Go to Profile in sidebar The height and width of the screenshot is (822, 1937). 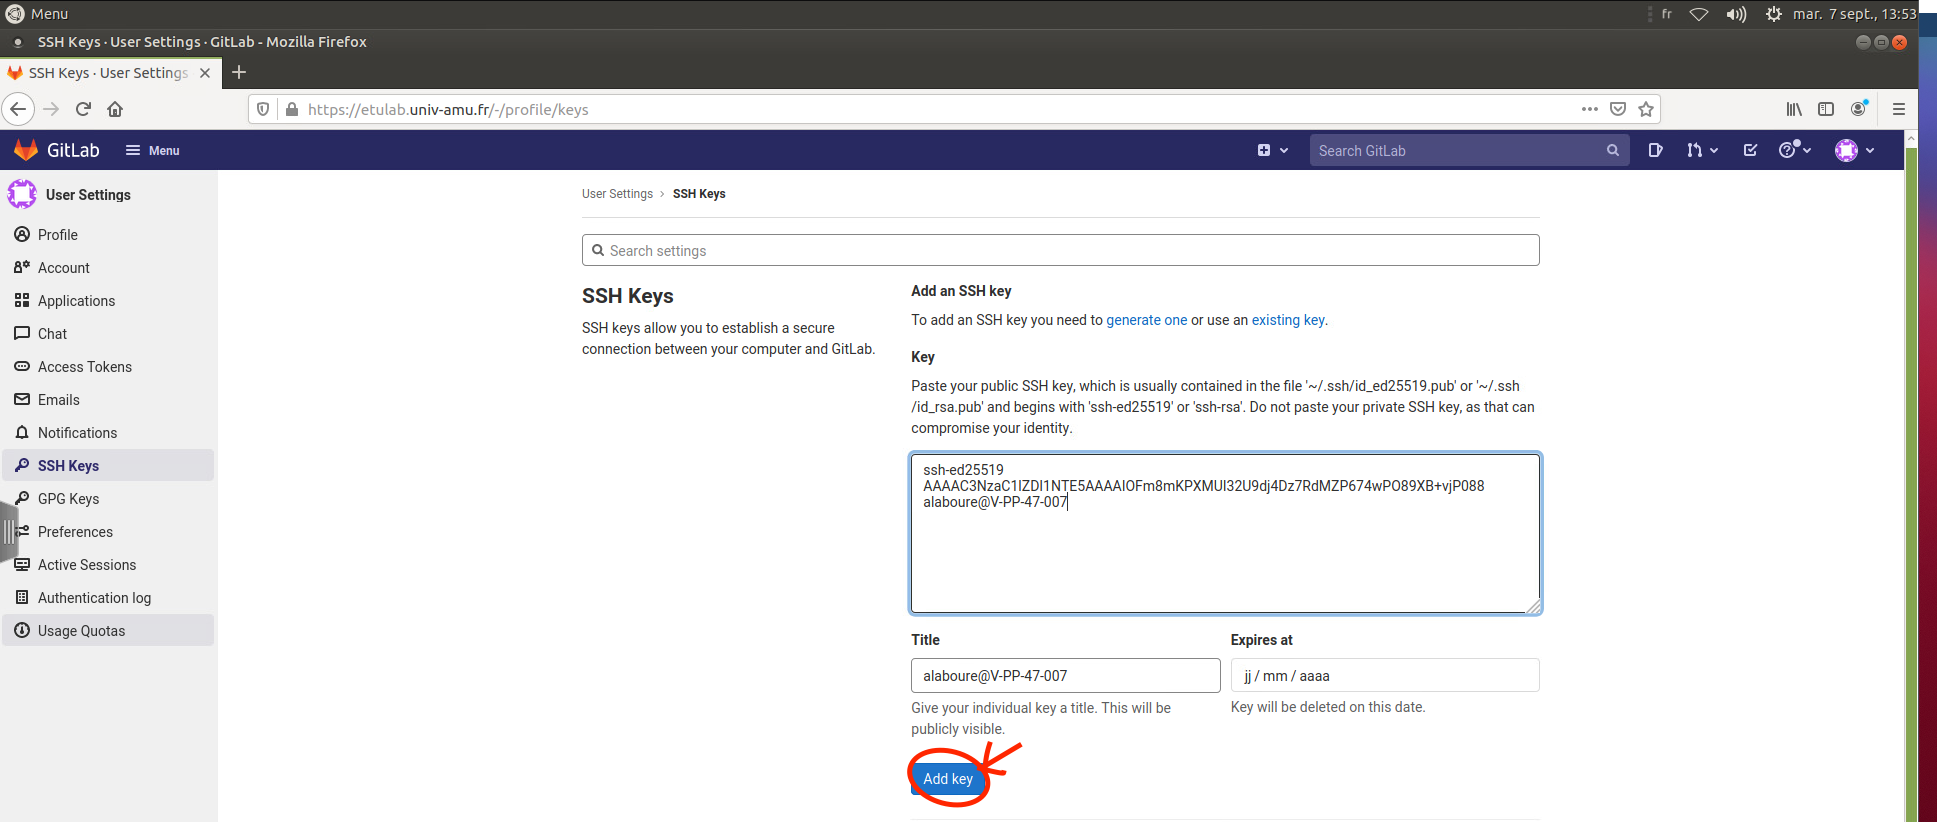(108, 235)
